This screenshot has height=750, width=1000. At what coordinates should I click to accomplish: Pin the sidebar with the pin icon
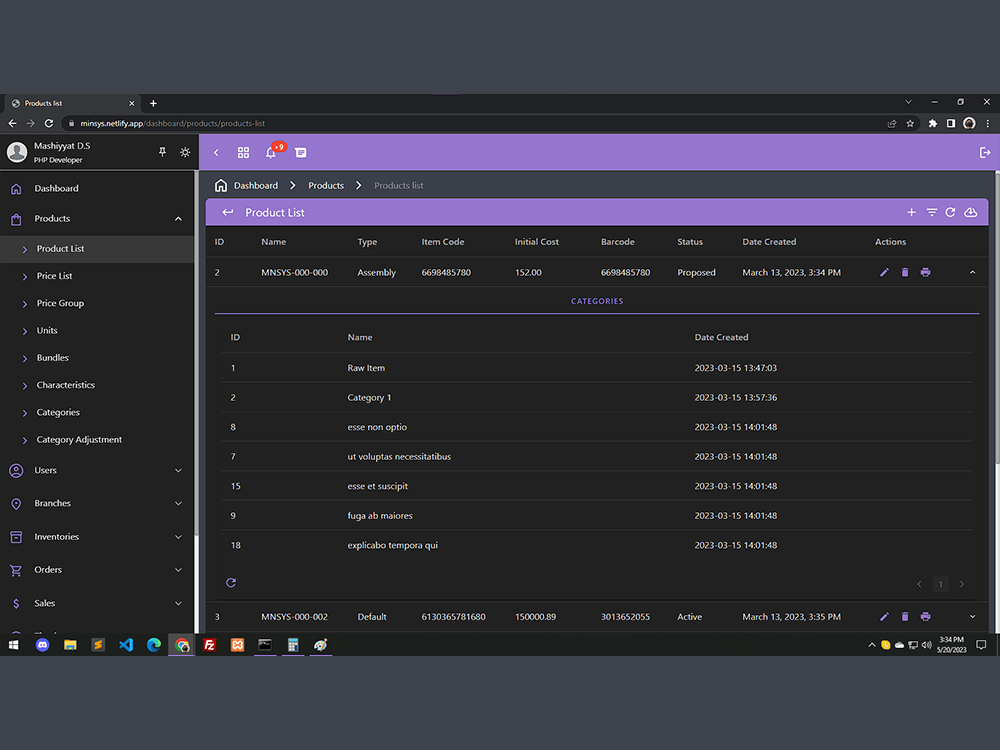pyautogui.click(x=162, y=152)
